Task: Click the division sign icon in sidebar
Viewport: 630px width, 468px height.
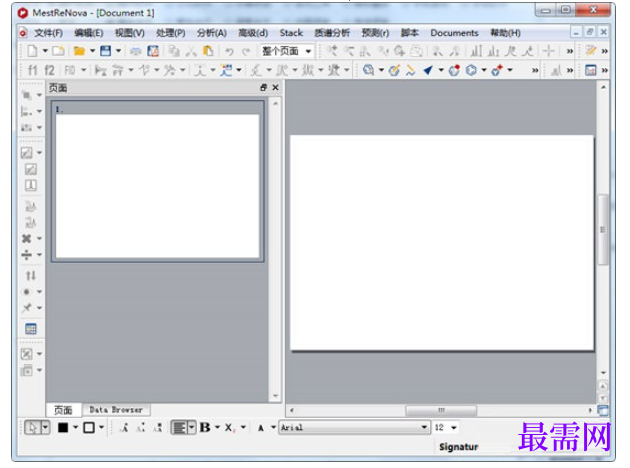Action: point(27,255)
